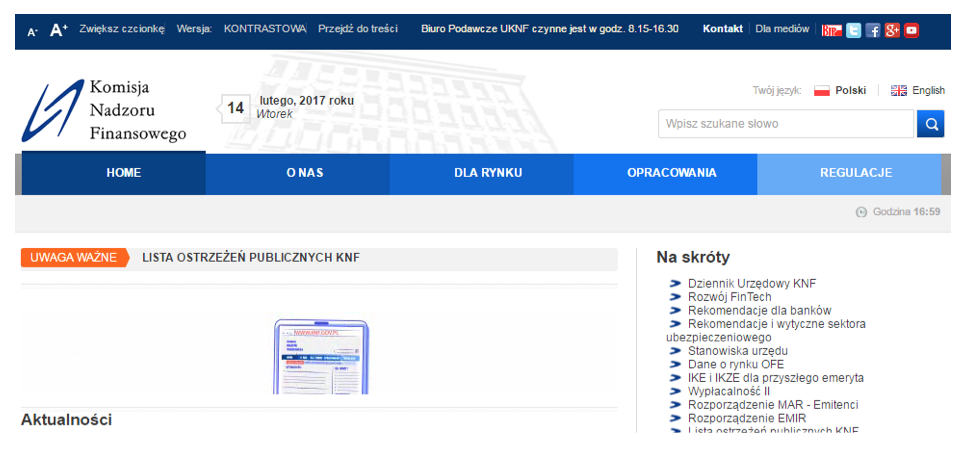
Task: Click the Biuro Podawcze UKNF hours notice
Action: 549,28
